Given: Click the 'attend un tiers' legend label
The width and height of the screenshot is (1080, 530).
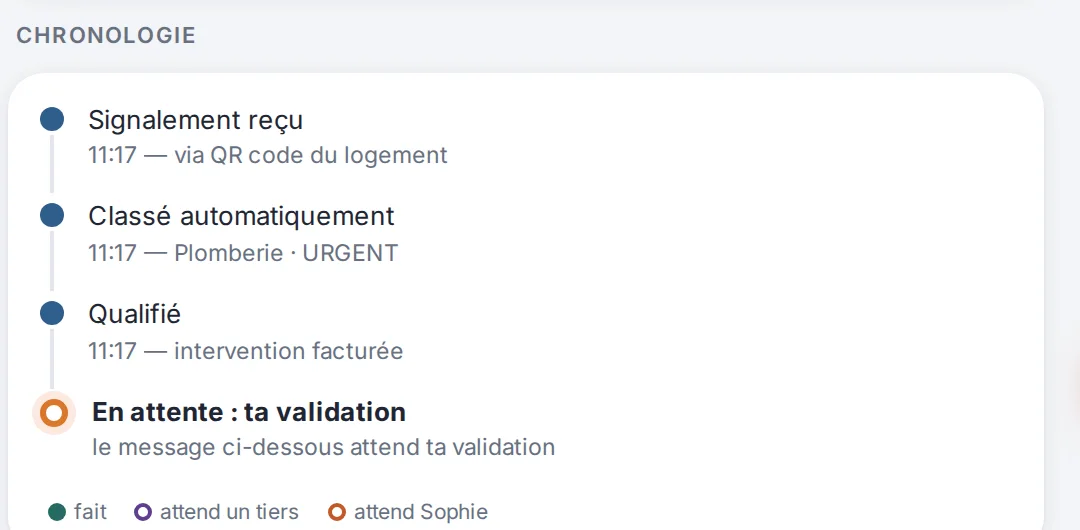Looking at the screenshot, I should click(x=229, y=512).
